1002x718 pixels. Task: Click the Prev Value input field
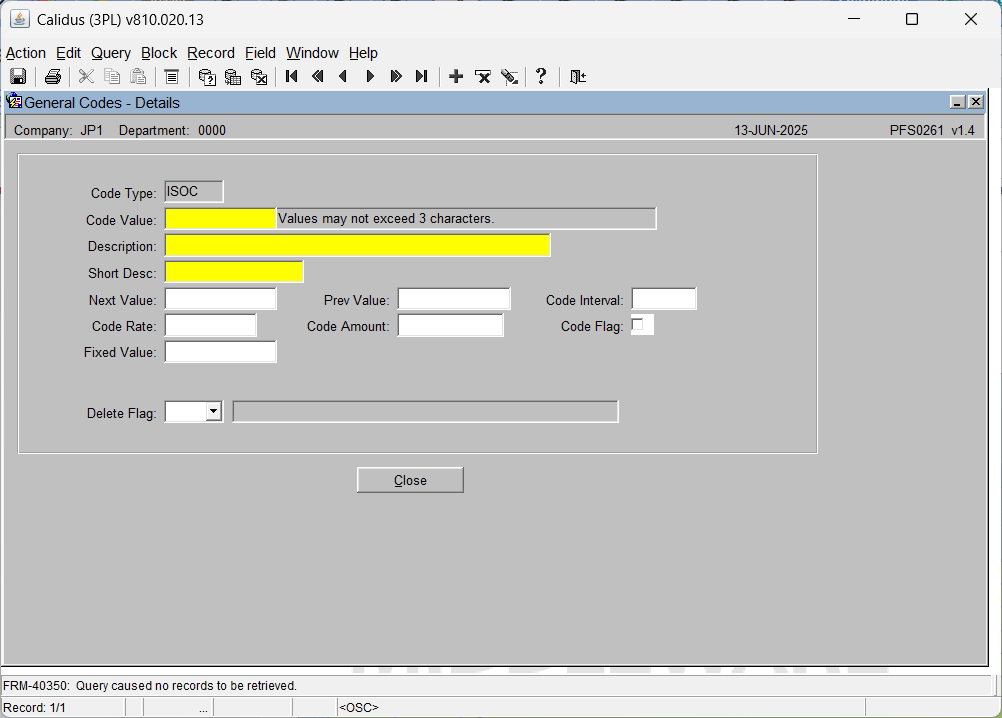454,299
